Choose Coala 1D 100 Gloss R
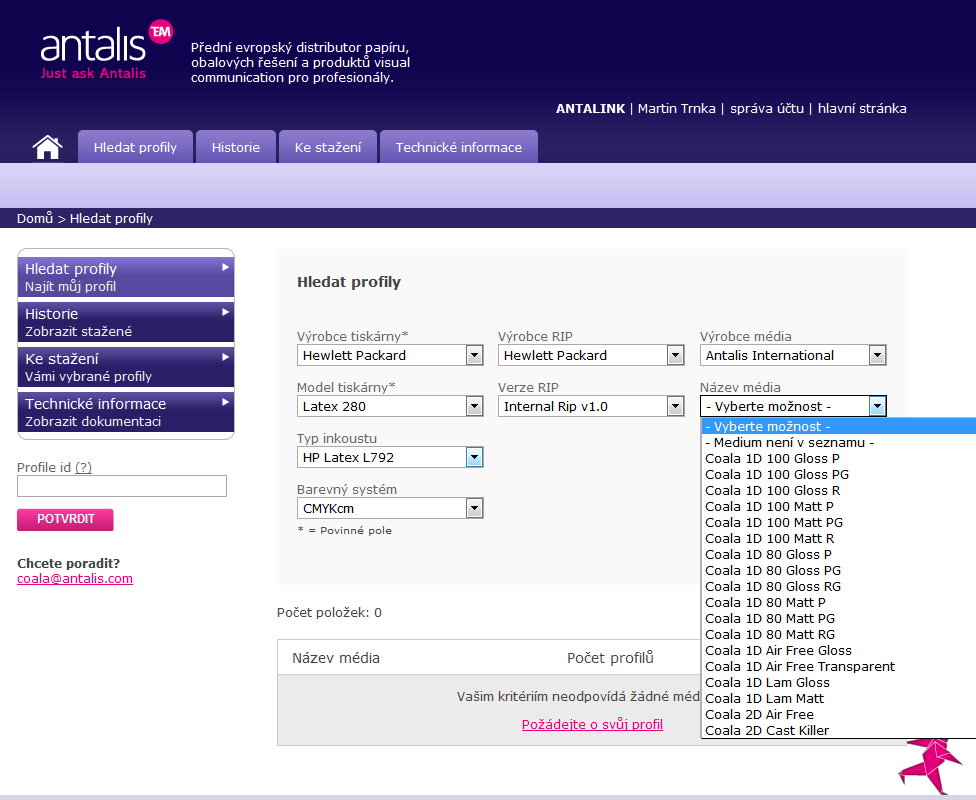 pos(838,491)
